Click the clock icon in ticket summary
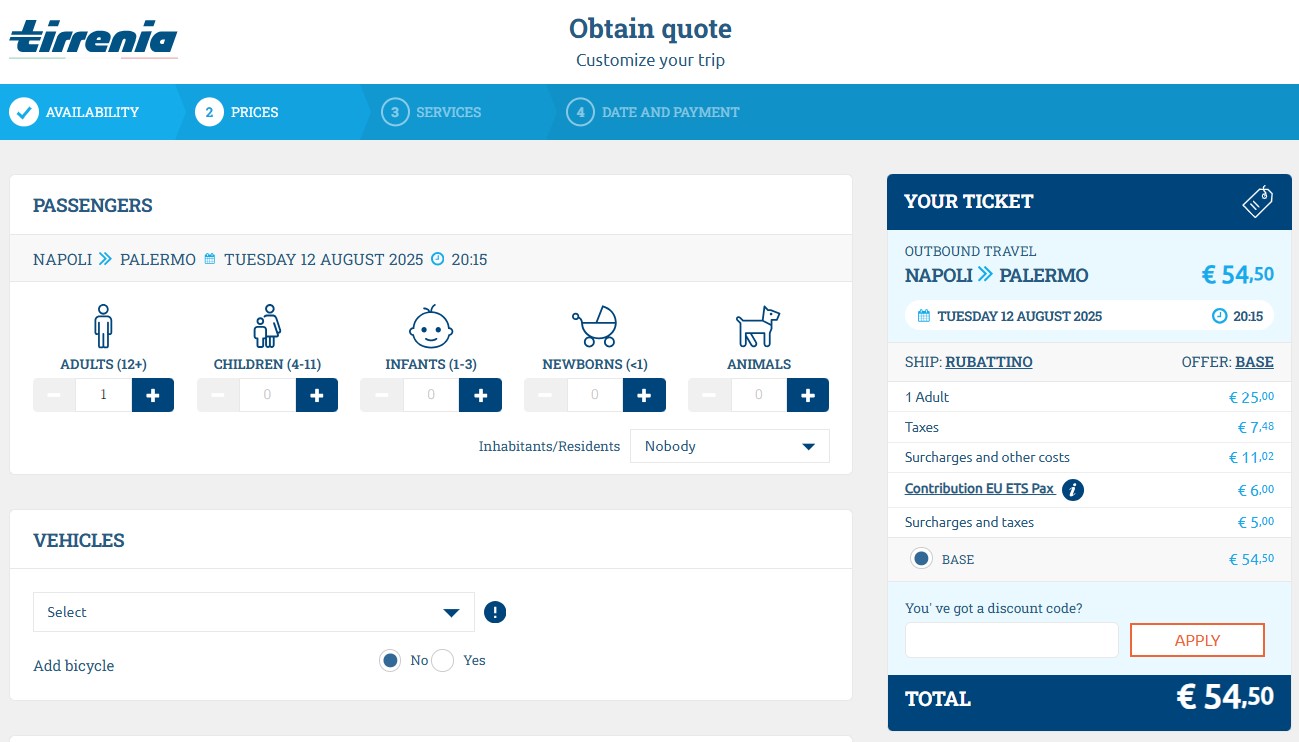1299x742 pixels. click(x=1219, y=316)
